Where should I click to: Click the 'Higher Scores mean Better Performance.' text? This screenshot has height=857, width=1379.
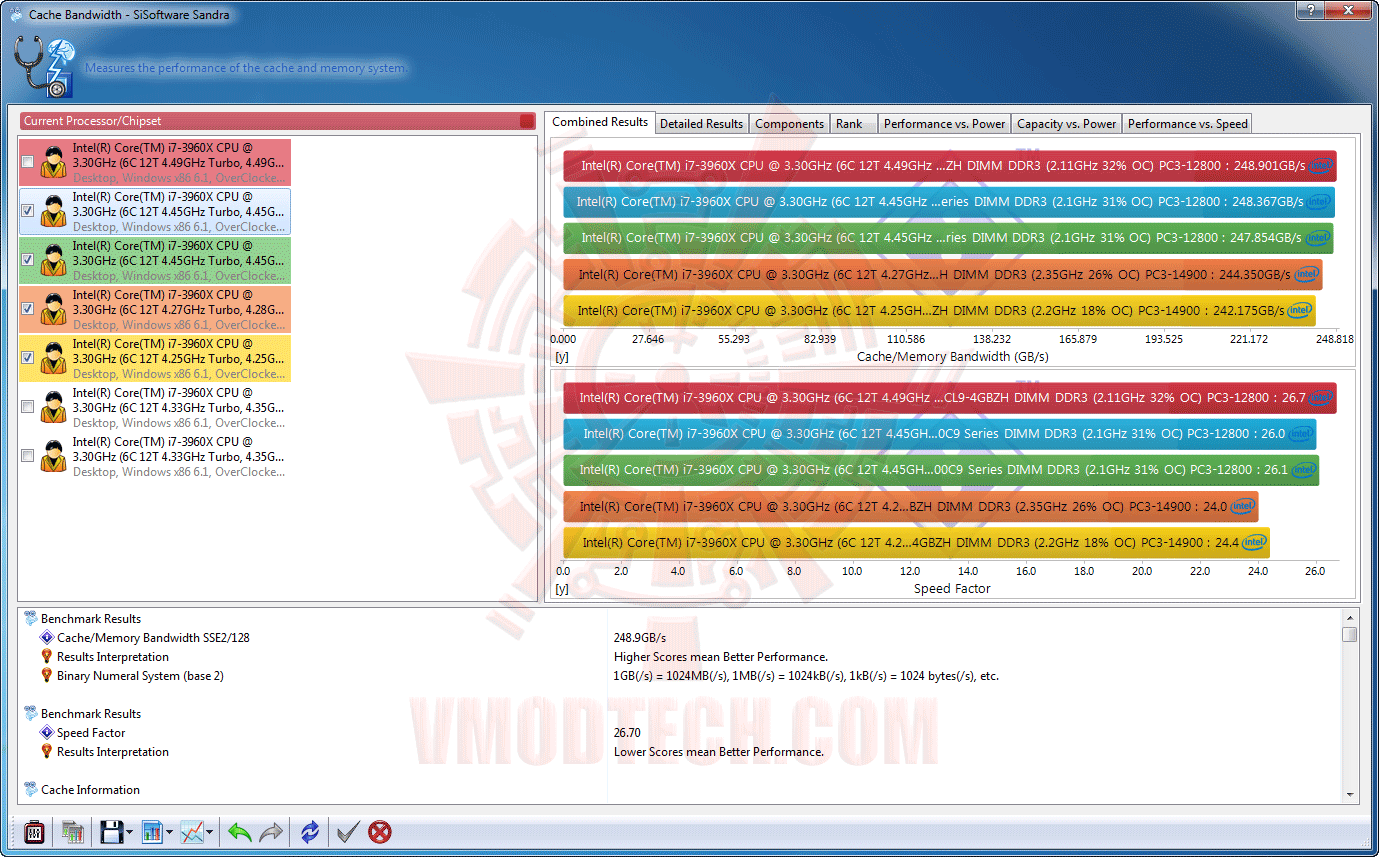pyautogui.click(x=720, y=657)
